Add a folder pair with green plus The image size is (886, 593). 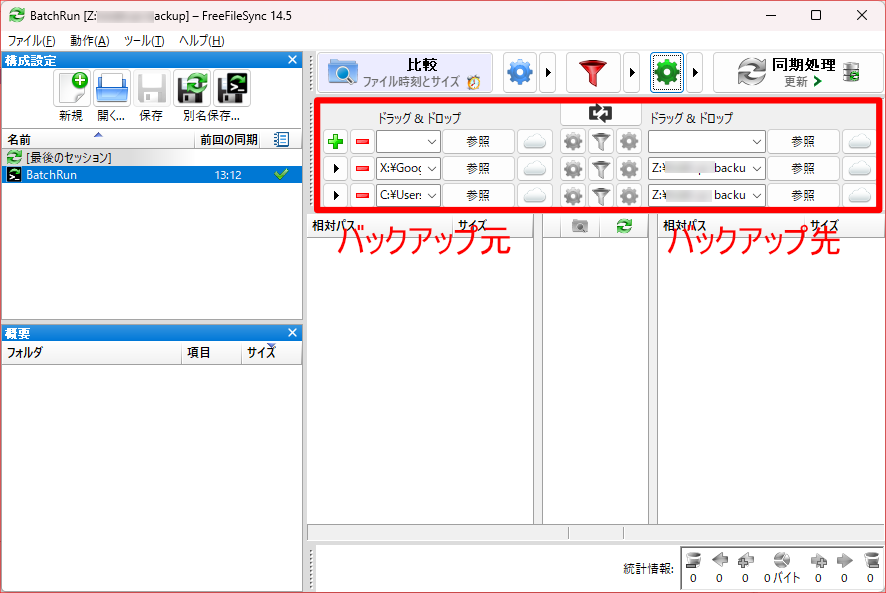tap(336, 142)
